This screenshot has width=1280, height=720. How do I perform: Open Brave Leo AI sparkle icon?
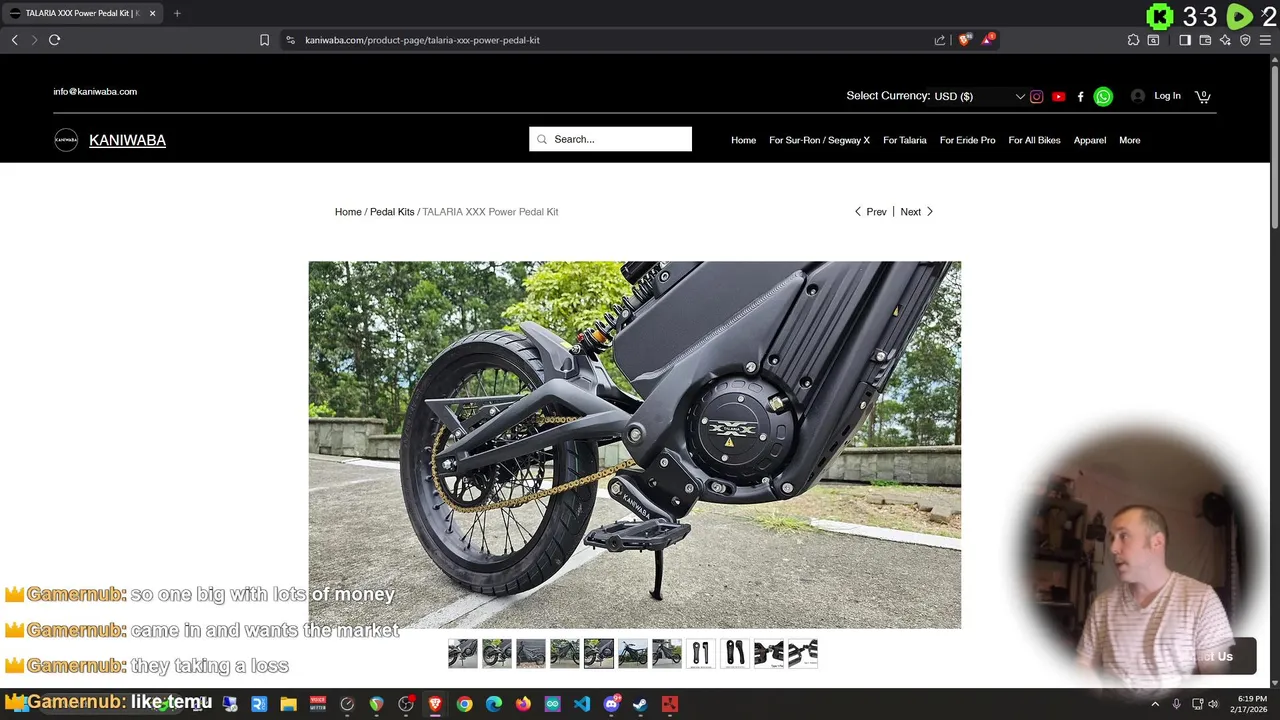[x=1225, y=40]
